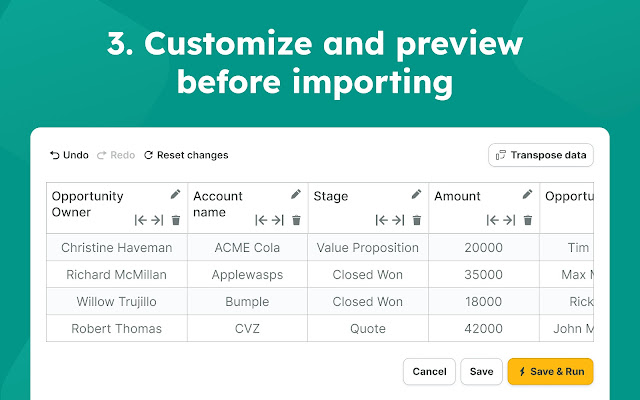Click the Save button
Image resolution: width=640 pixels, height=400 pixels.
click(481, 372)
